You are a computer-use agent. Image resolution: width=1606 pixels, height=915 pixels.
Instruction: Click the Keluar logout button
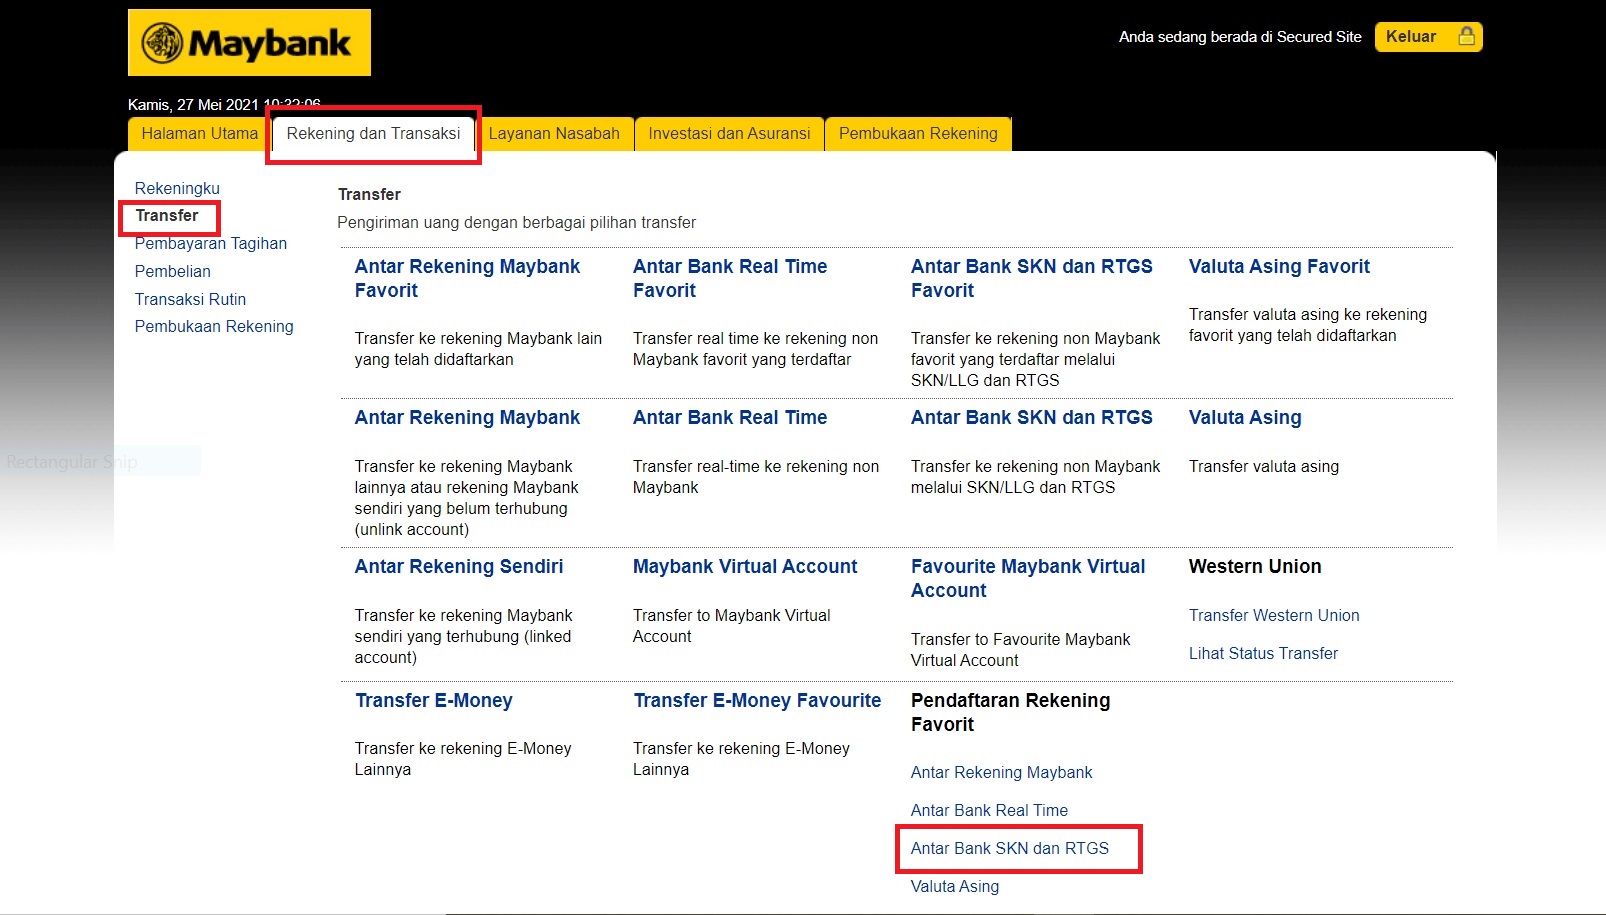point(1427,37)
